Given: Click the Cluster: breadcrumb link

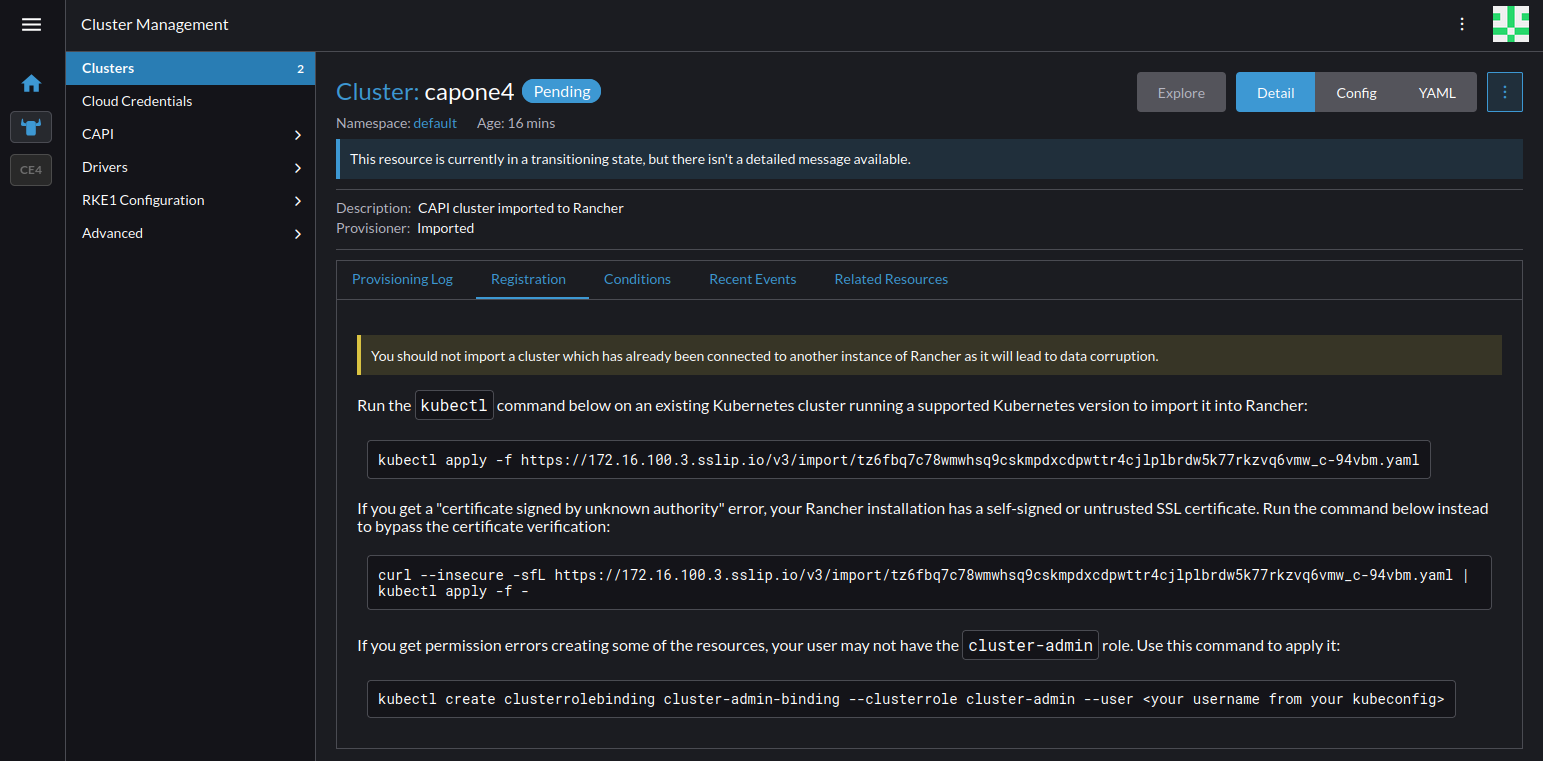Looking at the screenshot, I should (x=377, y=92).
